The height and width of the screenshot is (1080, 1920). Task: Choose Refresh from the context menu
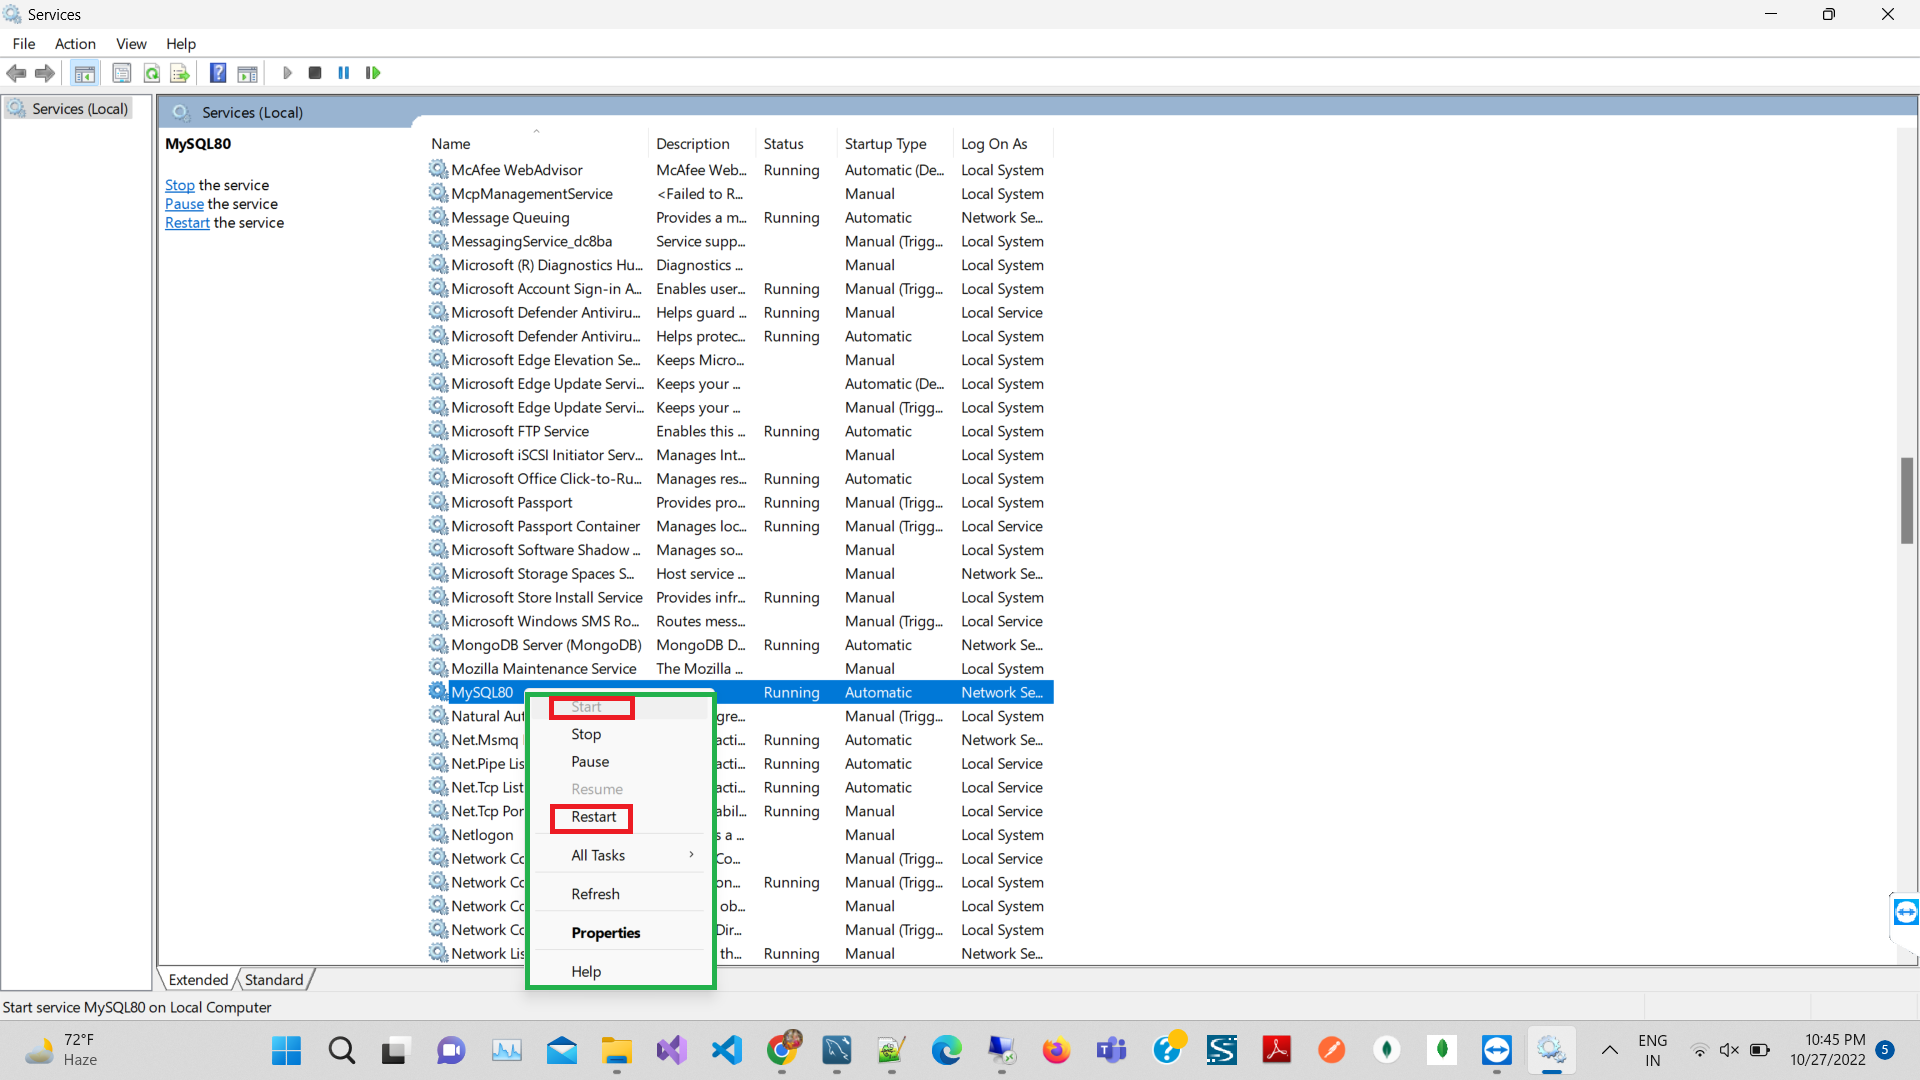pyautogui.click(x=595, y=894)
